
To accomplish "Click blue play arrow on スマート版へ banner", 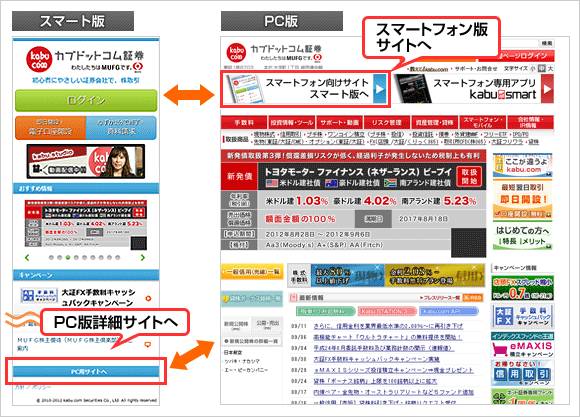I will pyautogui.click(x=380, y=89).
